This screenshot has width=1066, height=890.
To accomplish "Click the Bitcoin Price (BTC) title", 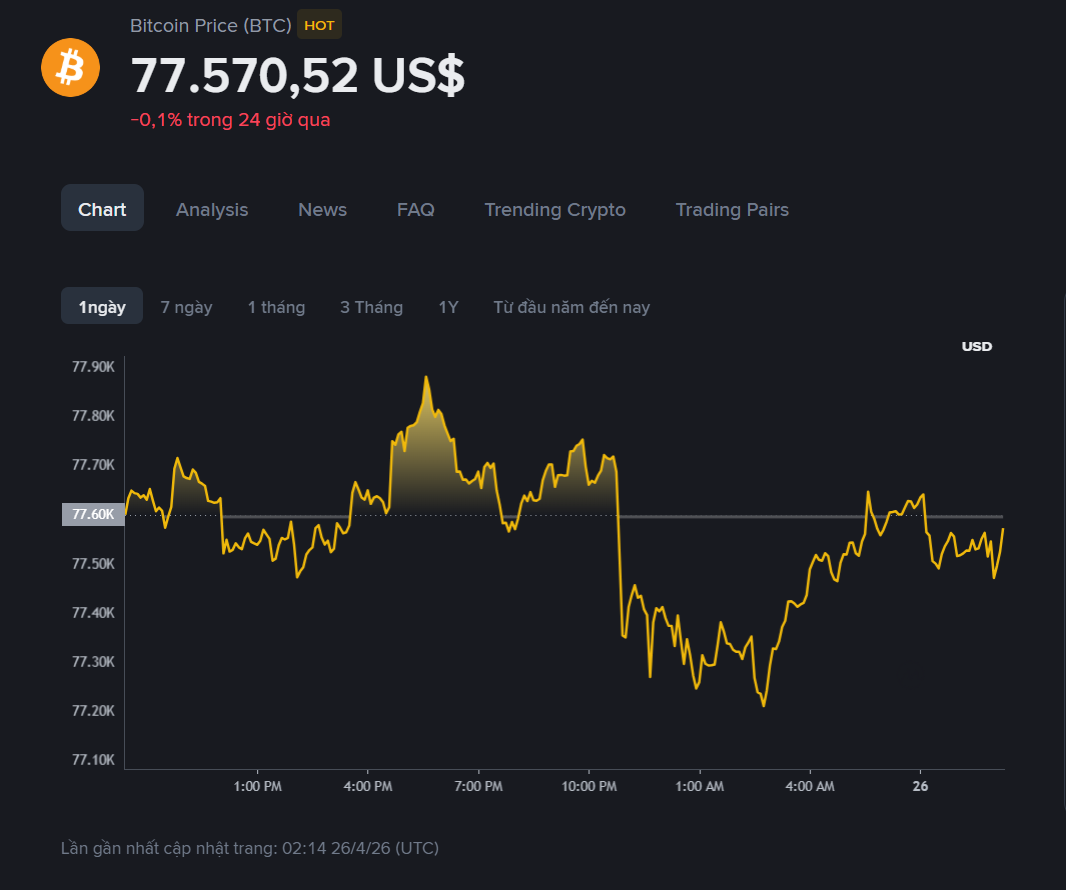I will 210,25.
